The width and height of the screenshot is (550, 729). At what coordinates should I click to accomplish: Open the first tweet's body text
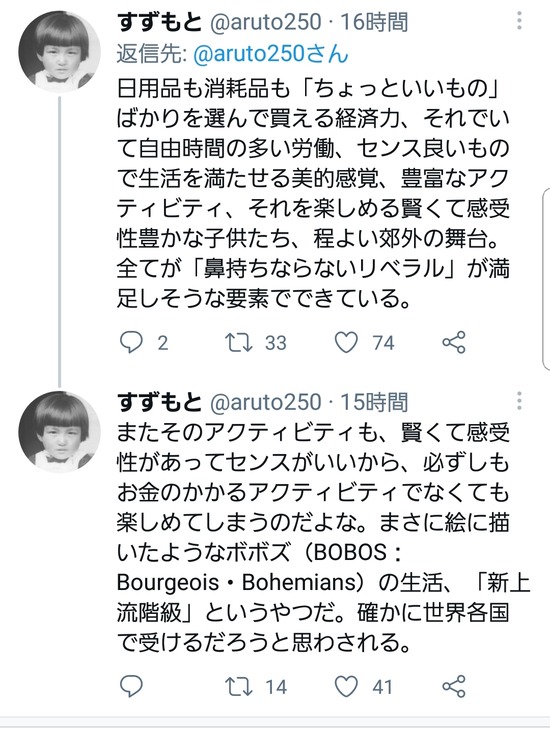[313, 193]
